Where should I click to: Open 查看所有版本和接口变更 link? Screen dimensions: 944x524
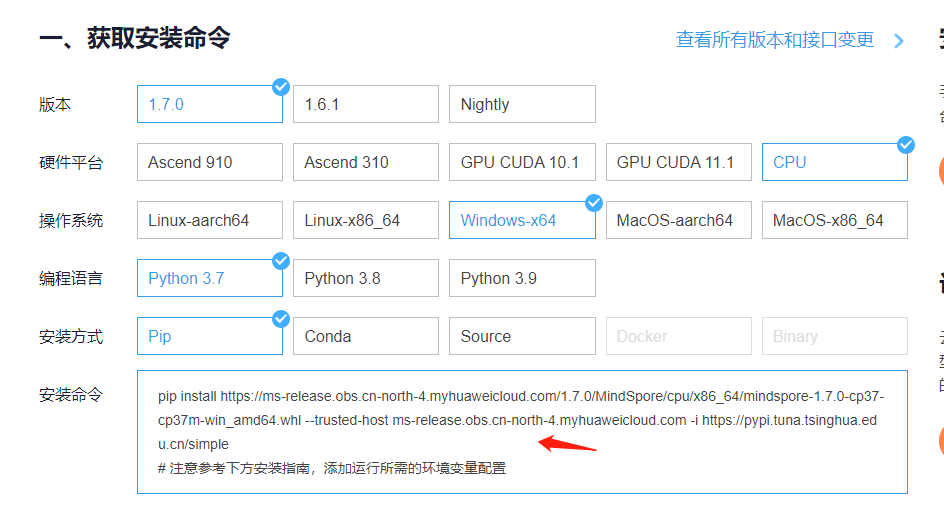(775, 40)
